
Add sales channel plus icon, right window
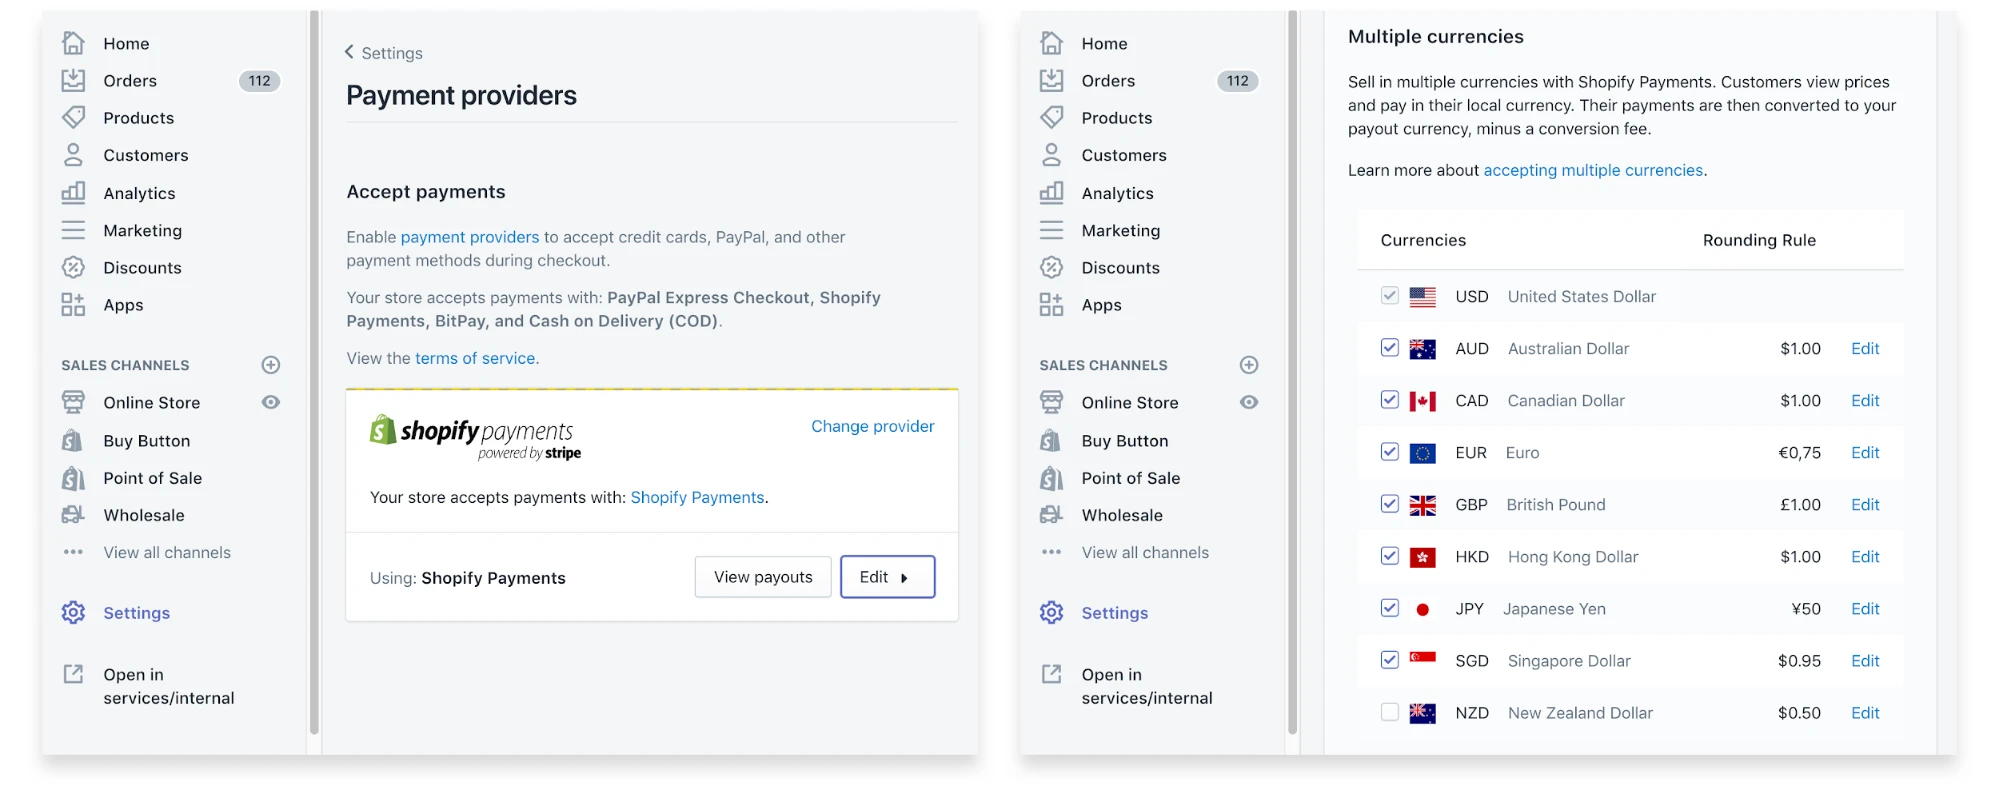[1249, 365]
